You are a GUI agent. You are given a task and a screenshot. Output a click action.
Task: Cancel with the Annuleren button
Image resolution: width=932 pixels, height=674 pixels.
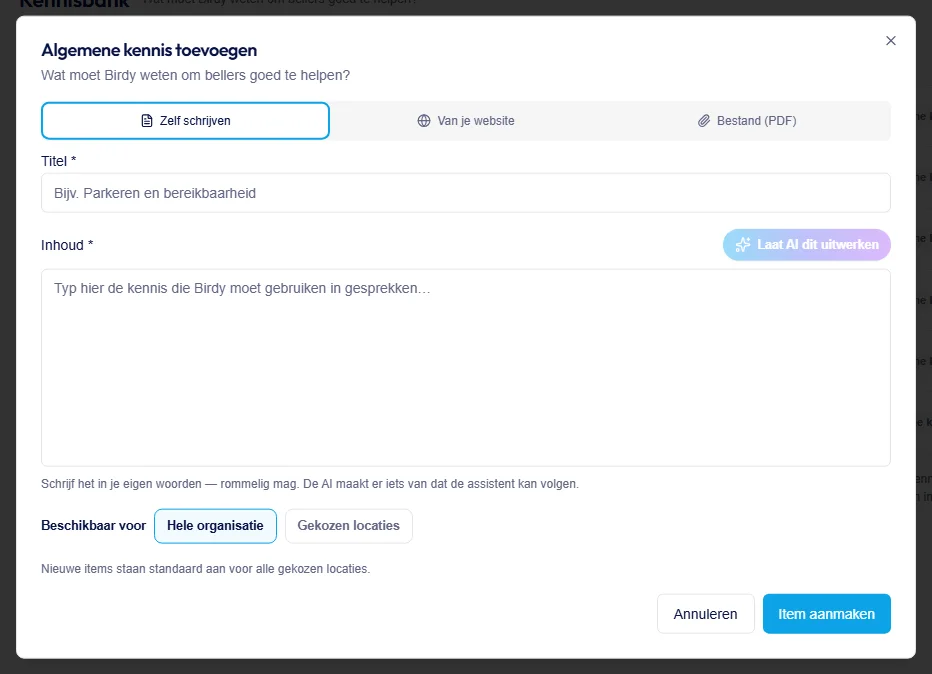click(706, 614)
